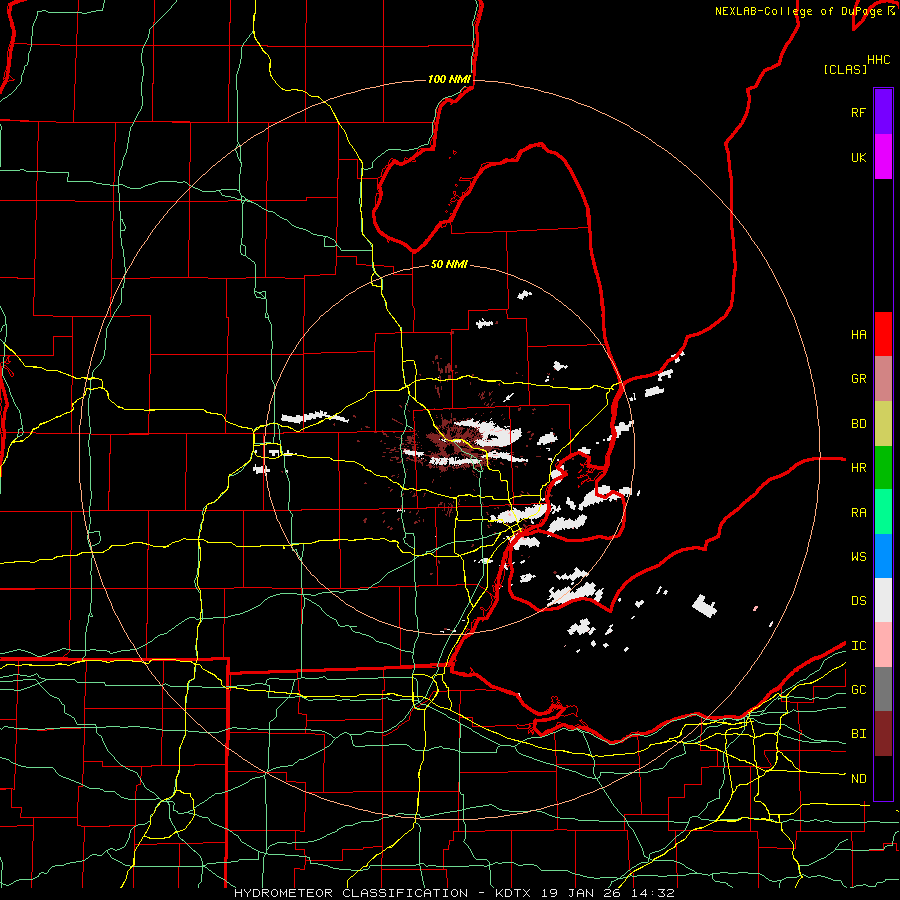The width and height of the screenshot is (900, 900).
Task: Click the DS white legend swatch
Action: pos(883,600)
